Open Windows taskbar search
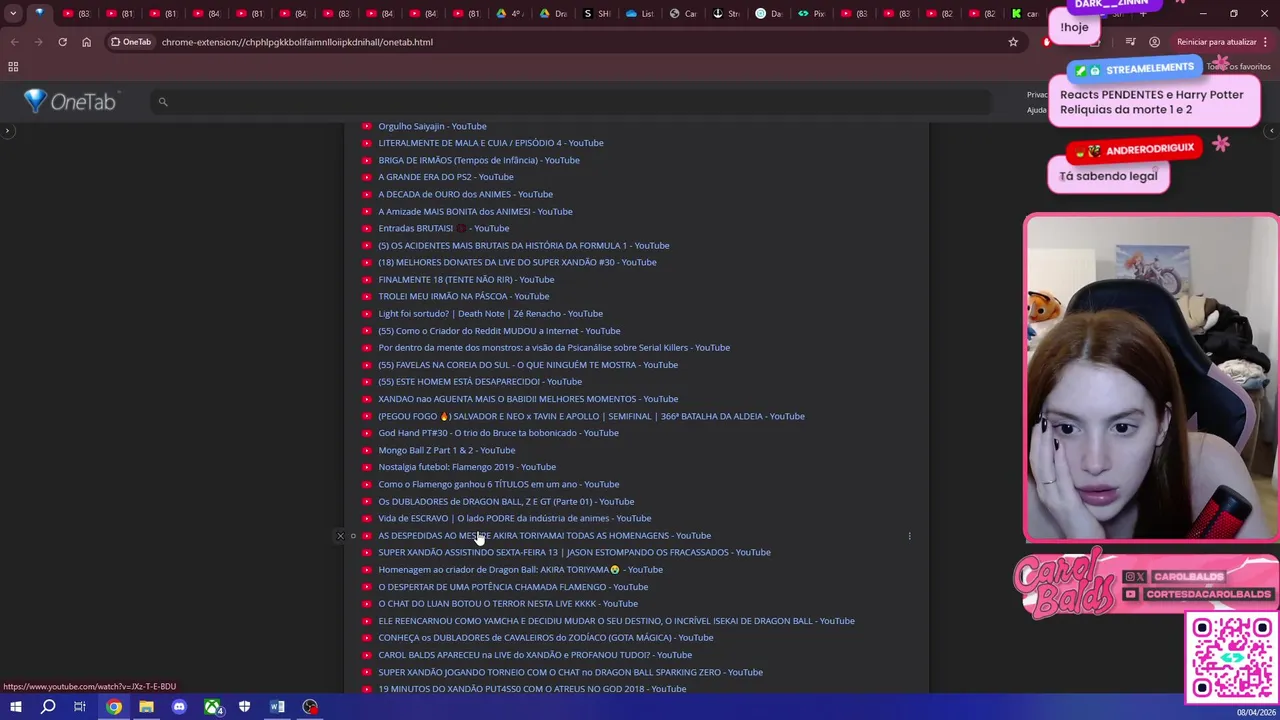The height and width of the screenshot is (720, 1280). [48, 707]
